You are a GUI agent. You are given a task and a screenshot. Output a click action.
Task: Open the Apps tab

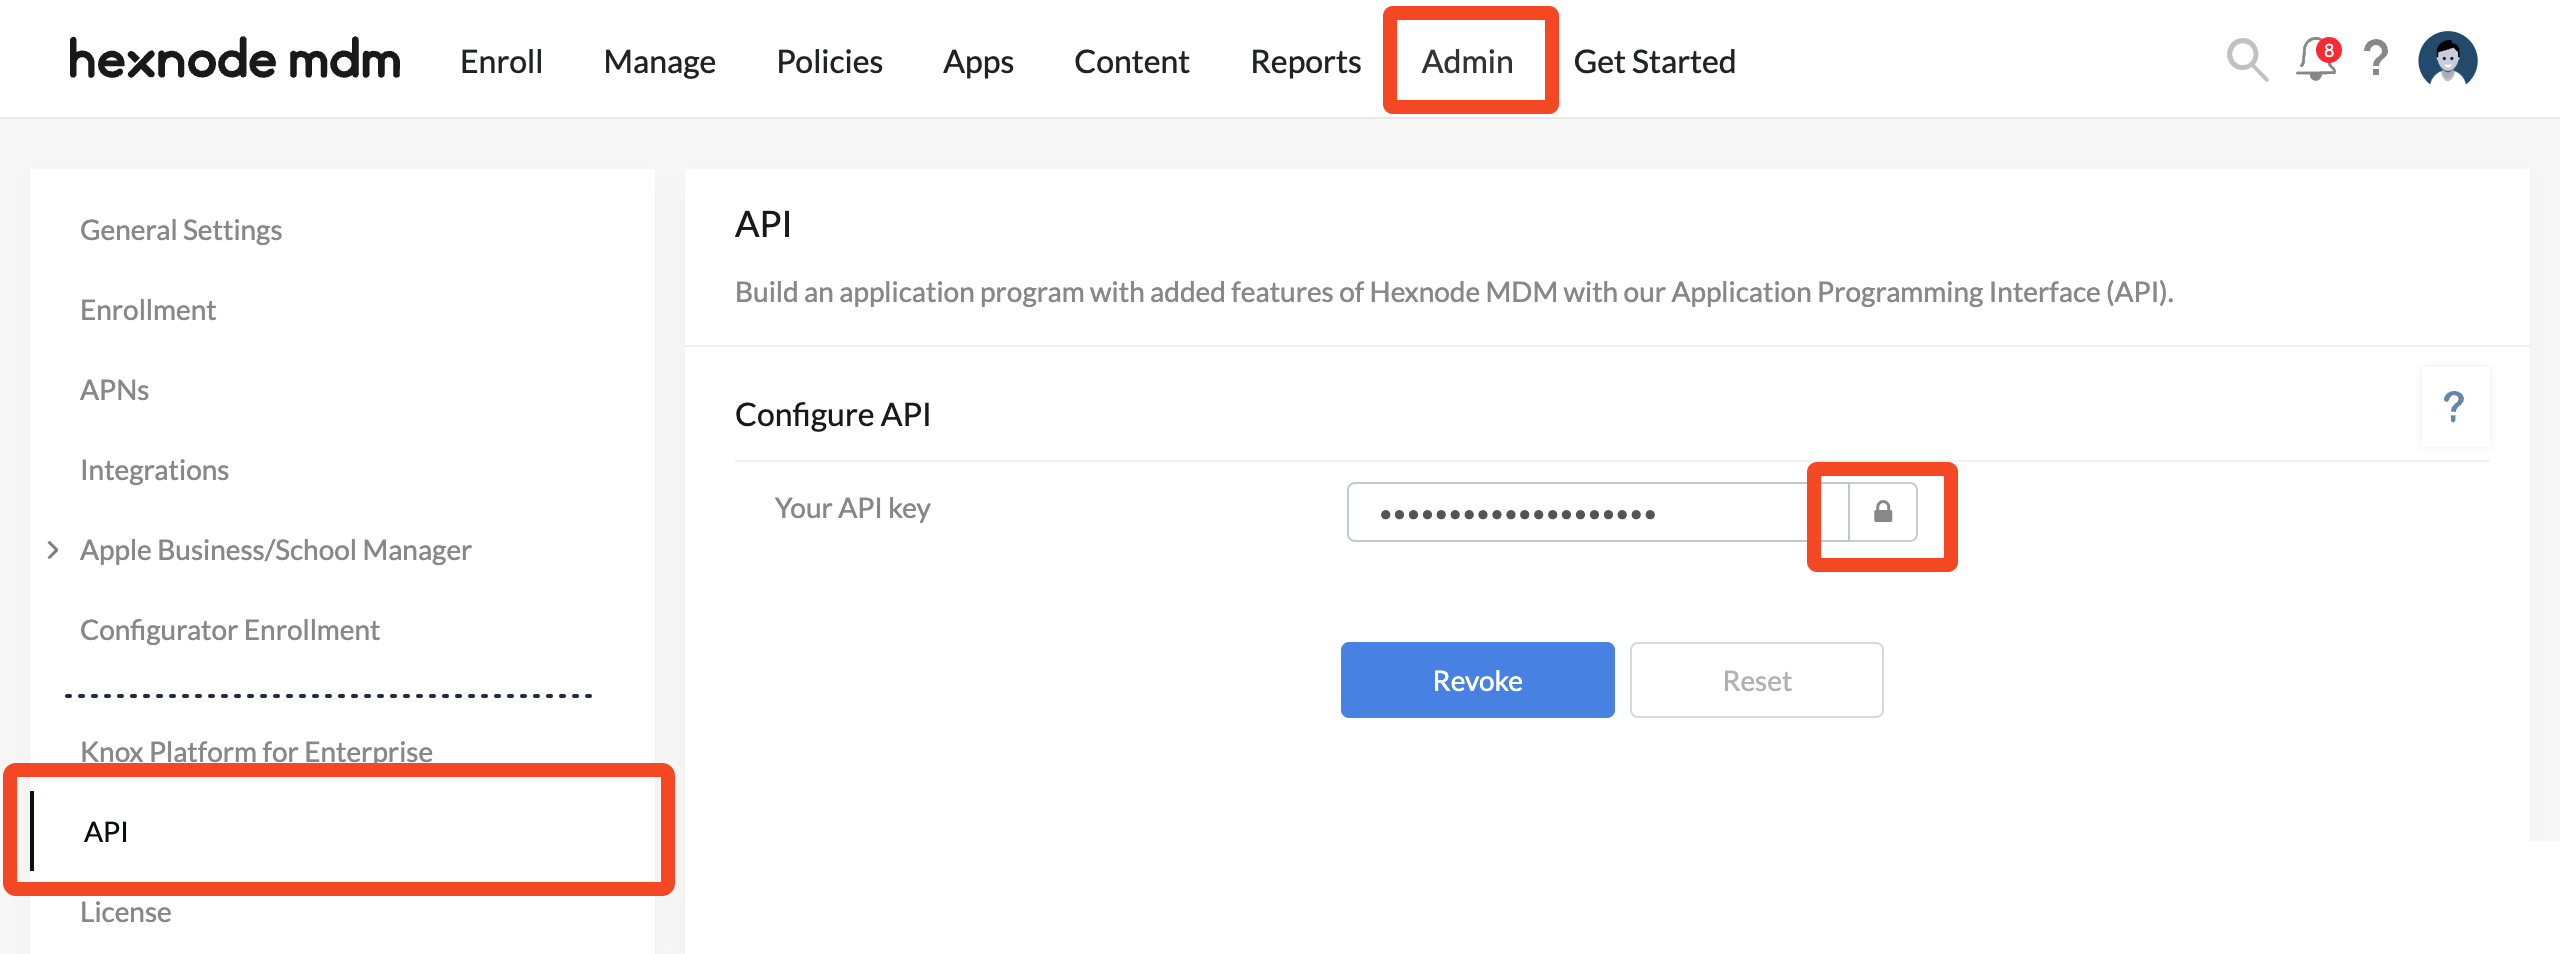[x=978, y=62]
